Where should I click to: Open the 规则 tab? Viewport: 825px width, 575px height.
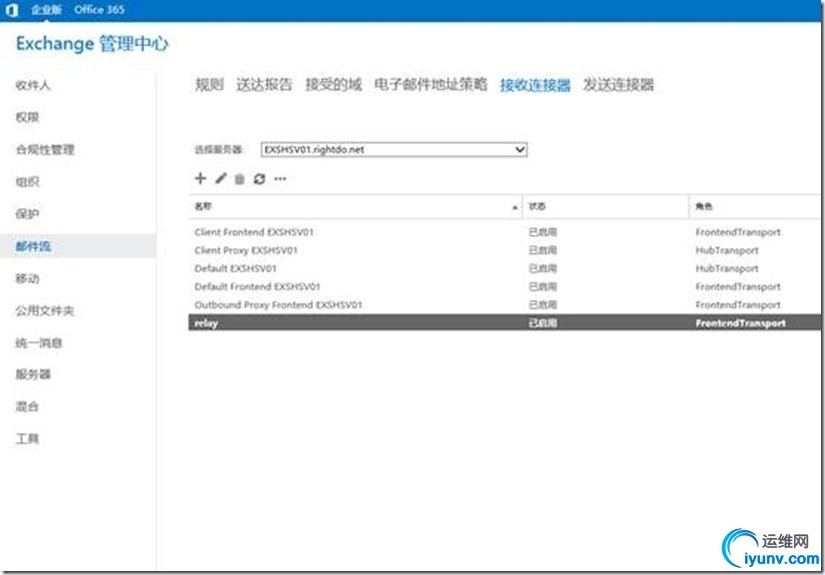(x=209, y=84)
